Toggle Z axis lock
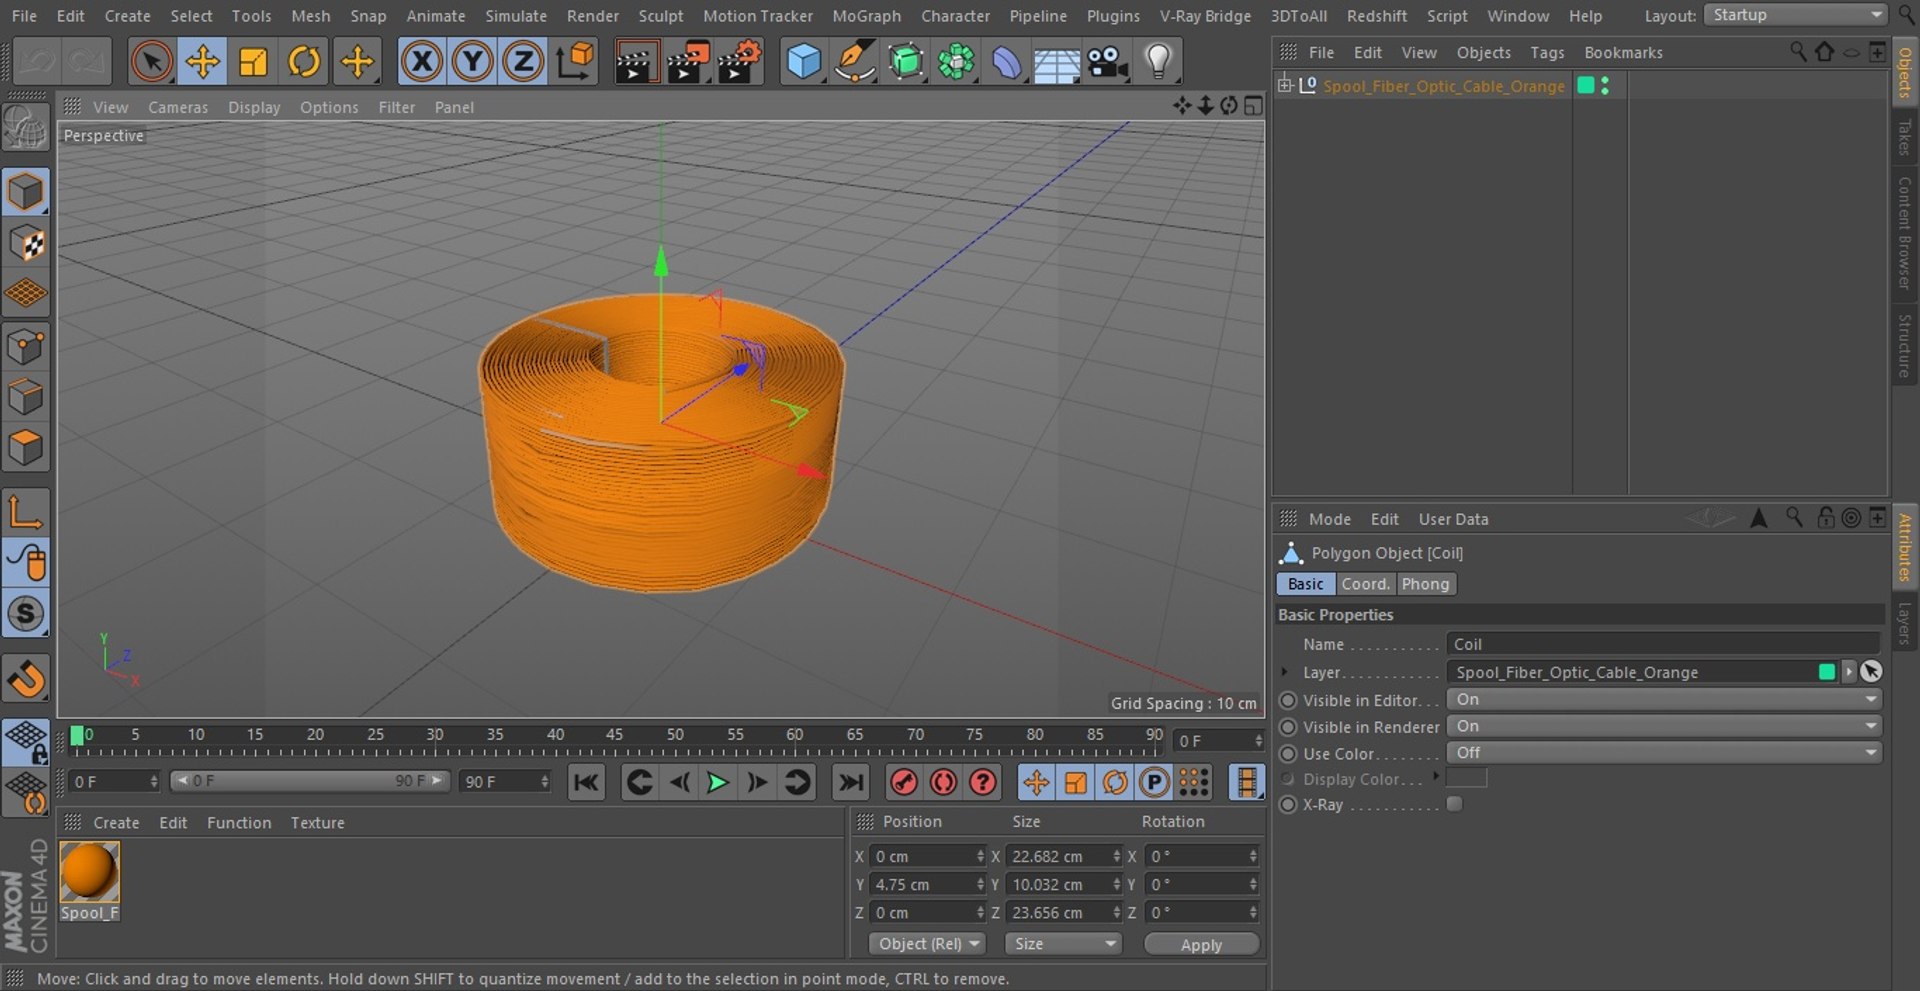The width and height of the screenshot is (1920, 991). tap(522, 62)
